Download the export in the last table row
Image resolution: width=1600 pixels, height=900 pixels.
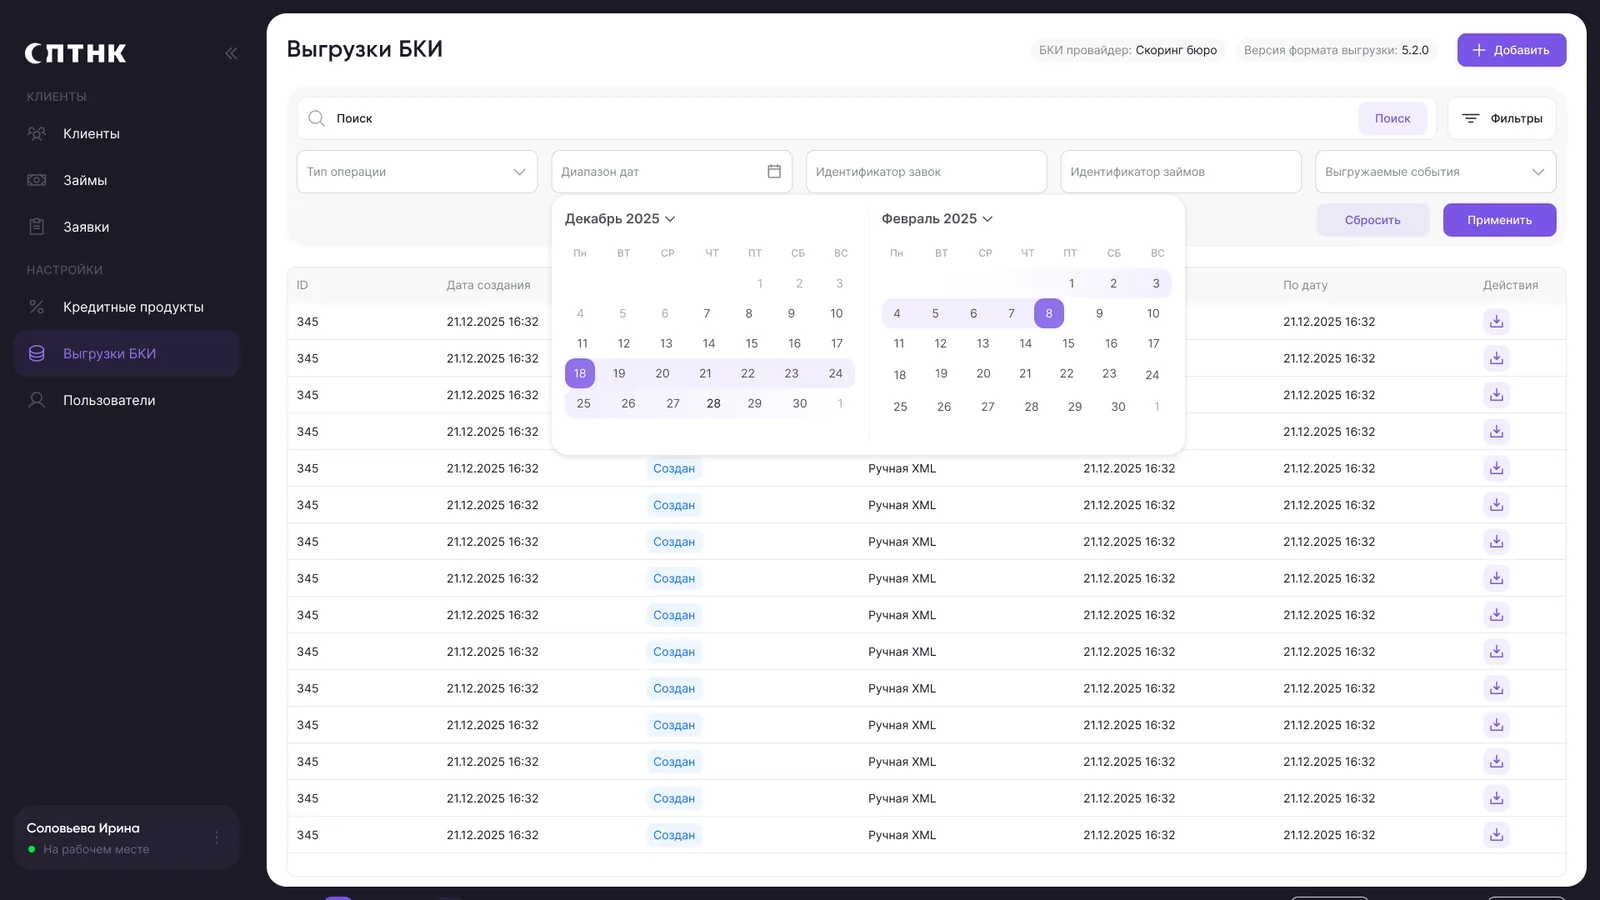tap(1496, 835)
